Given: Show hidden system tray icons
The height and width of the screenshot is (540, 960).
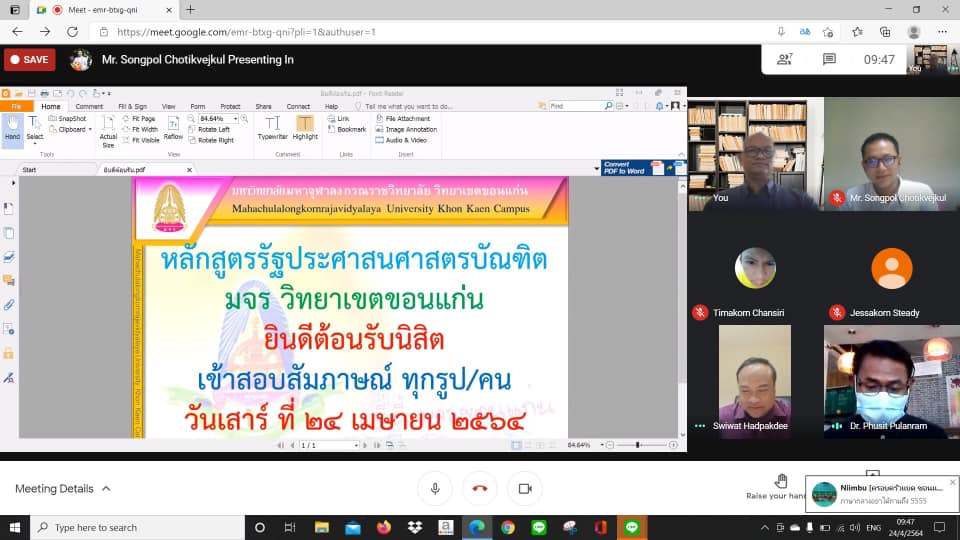Looking at the screenshot, I should point(765,528).
